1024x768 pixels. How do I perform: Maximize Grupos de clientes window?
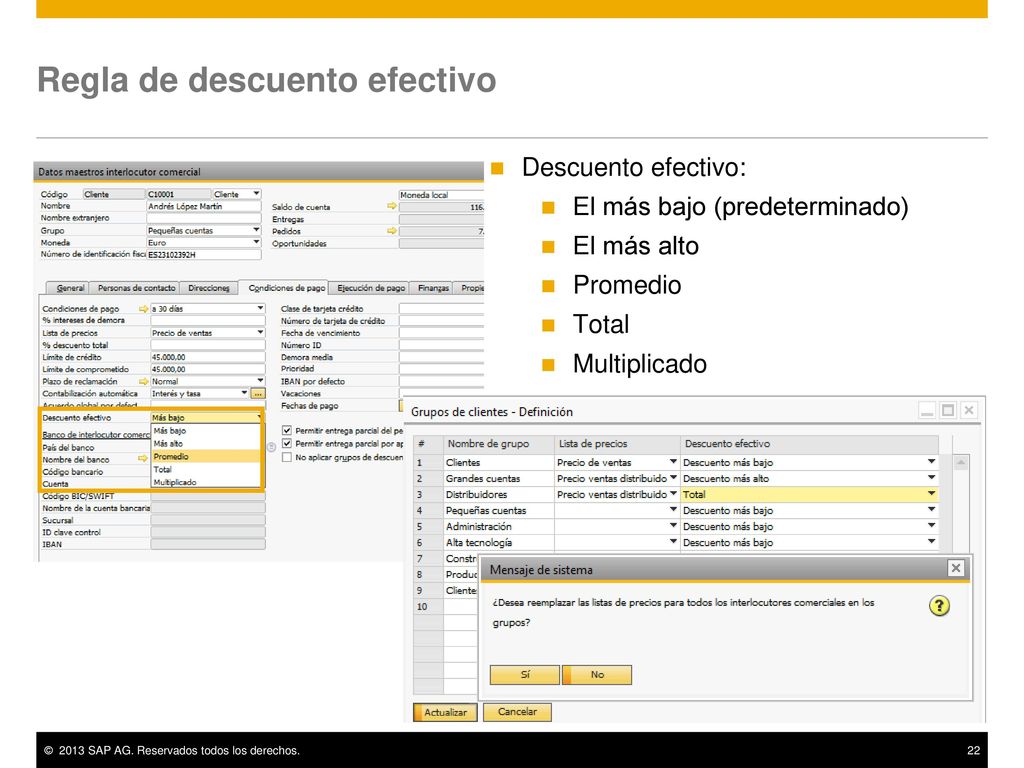coord(948,410)
